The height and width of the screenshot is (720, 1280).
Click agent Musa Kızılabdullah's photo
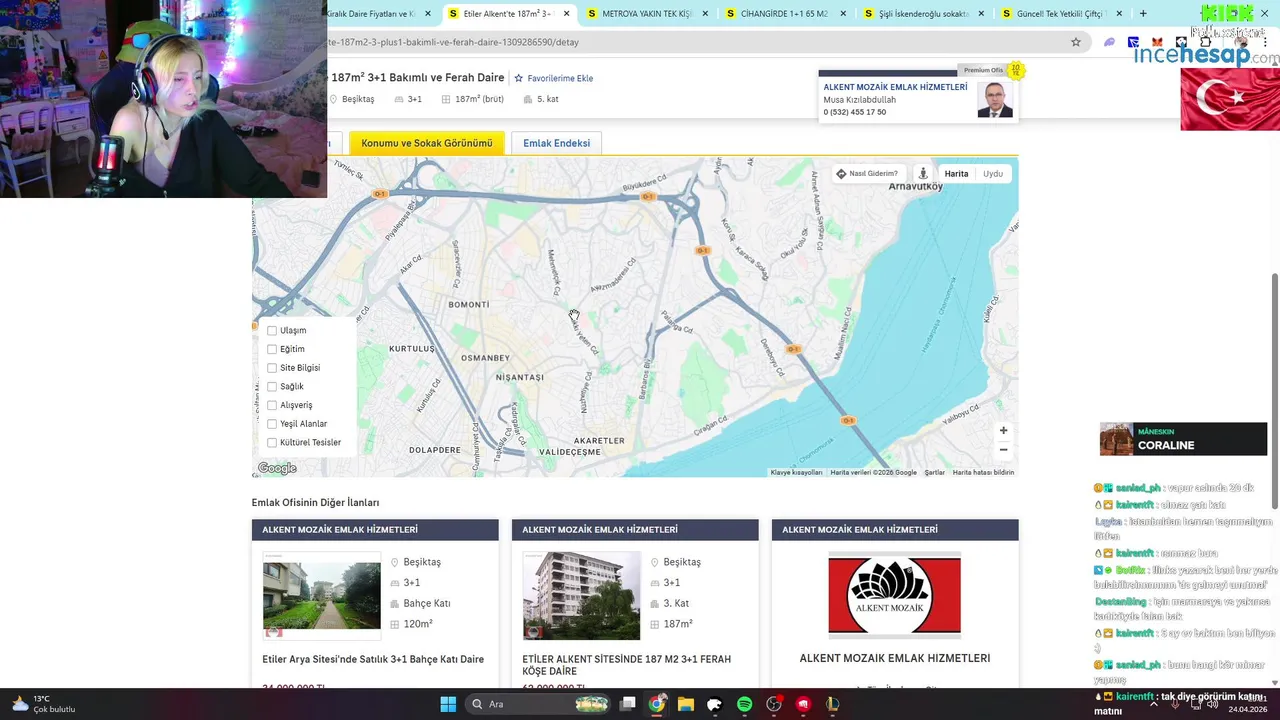click(x=995, y=100)
